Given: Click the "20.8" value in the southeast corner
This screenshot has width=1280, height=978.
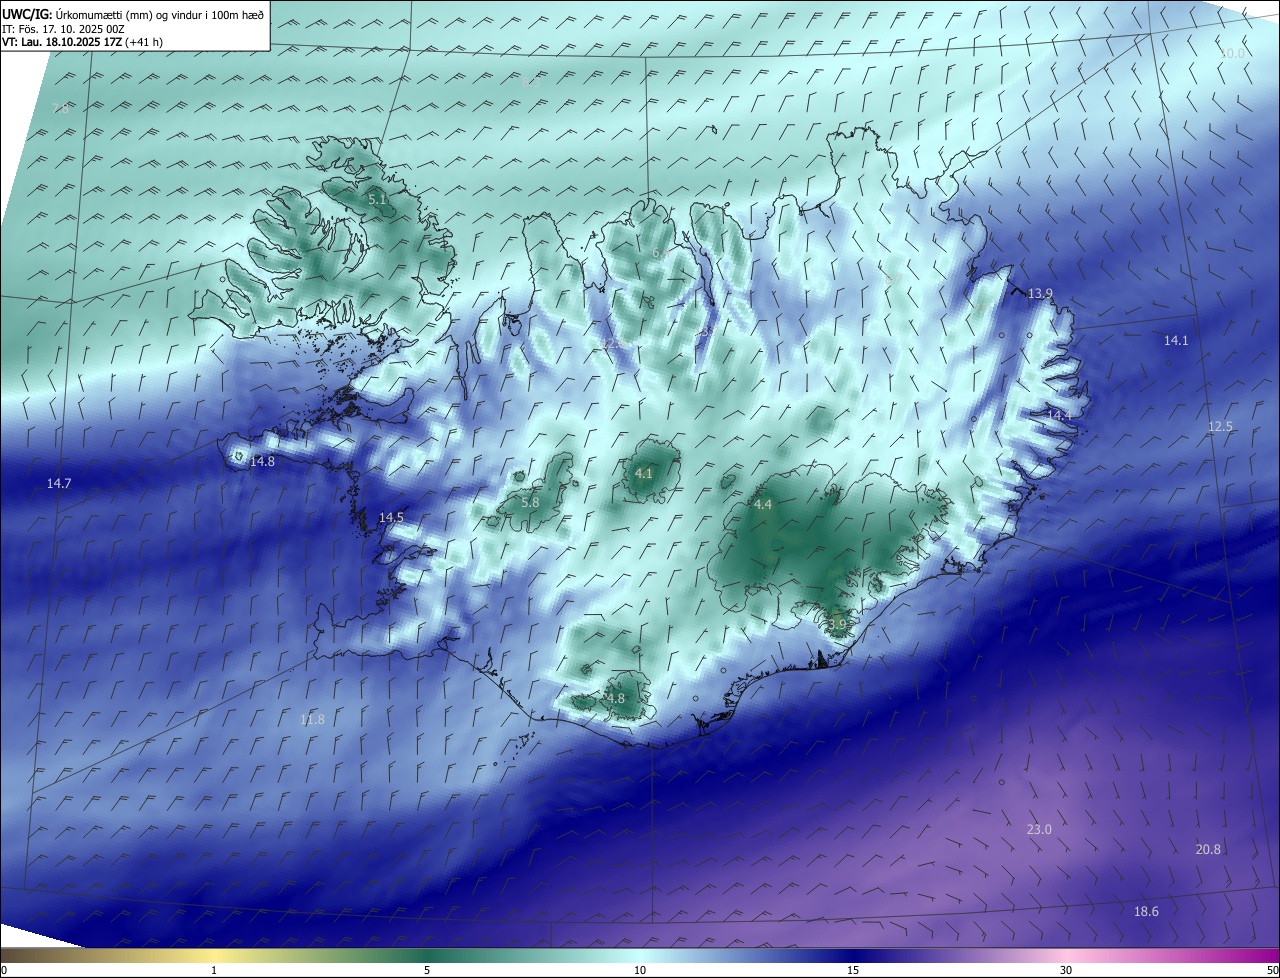Looking at the screenshot, I should pos(1208,849).
